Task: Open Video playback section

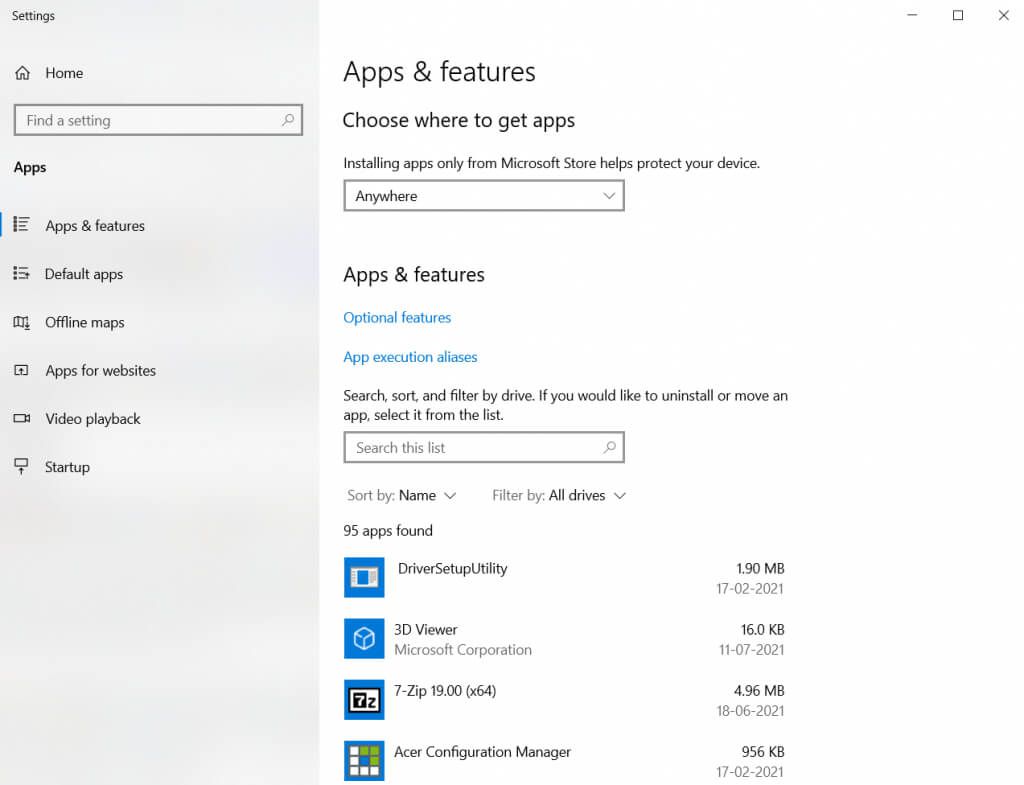Action: click(93, 419)
